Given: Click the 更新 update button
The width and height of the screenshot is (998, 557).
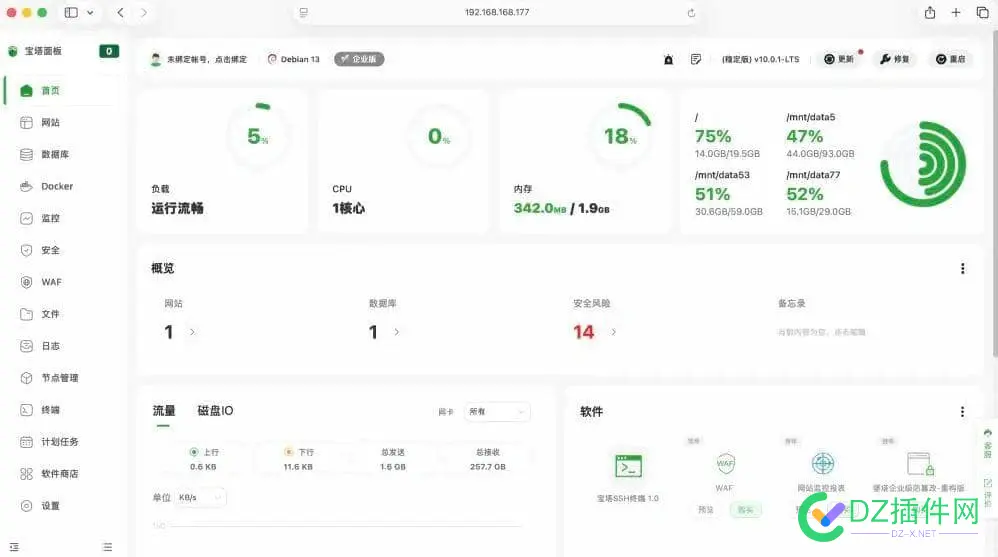Looking at the screenshot, I should pyautogui.click(x=839, y=59).
